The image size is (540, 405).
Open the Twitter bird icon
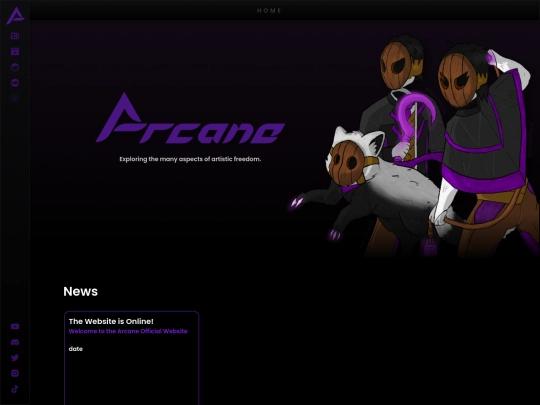coord(15,358)
